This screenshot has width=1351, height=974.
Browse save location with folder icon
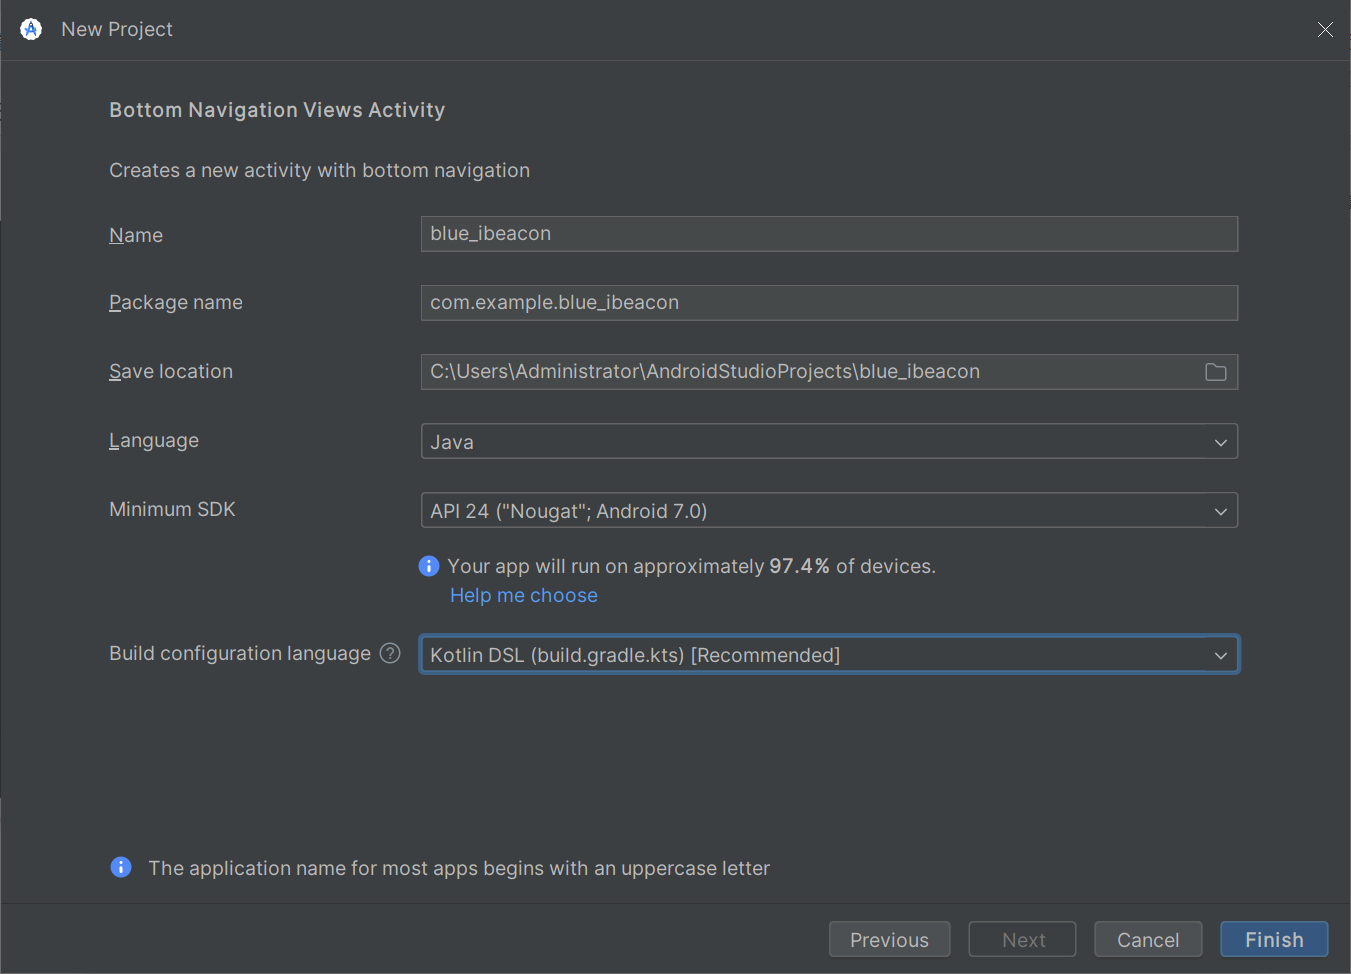pos(1215,372)
